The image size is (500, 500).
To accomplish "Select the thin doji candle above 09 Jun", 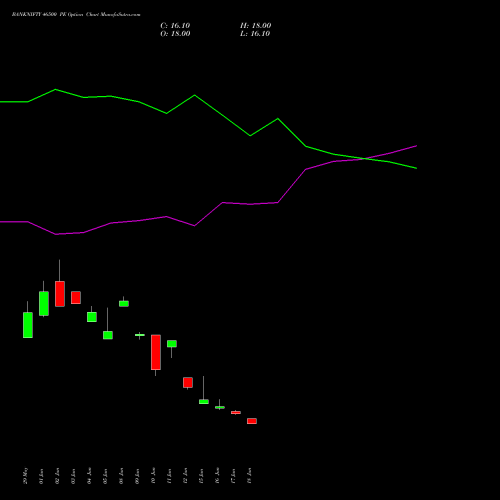I will click(140, 335).
